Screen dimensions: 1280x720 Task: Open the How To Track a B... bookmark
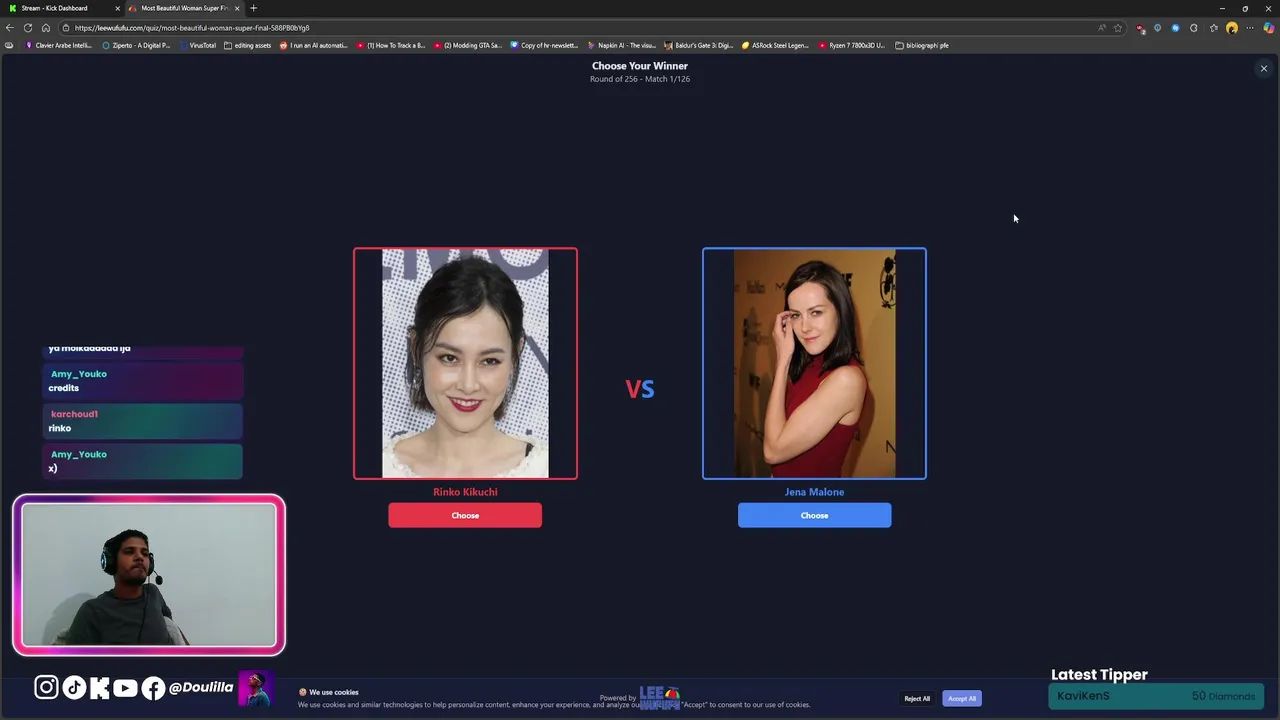391,45
